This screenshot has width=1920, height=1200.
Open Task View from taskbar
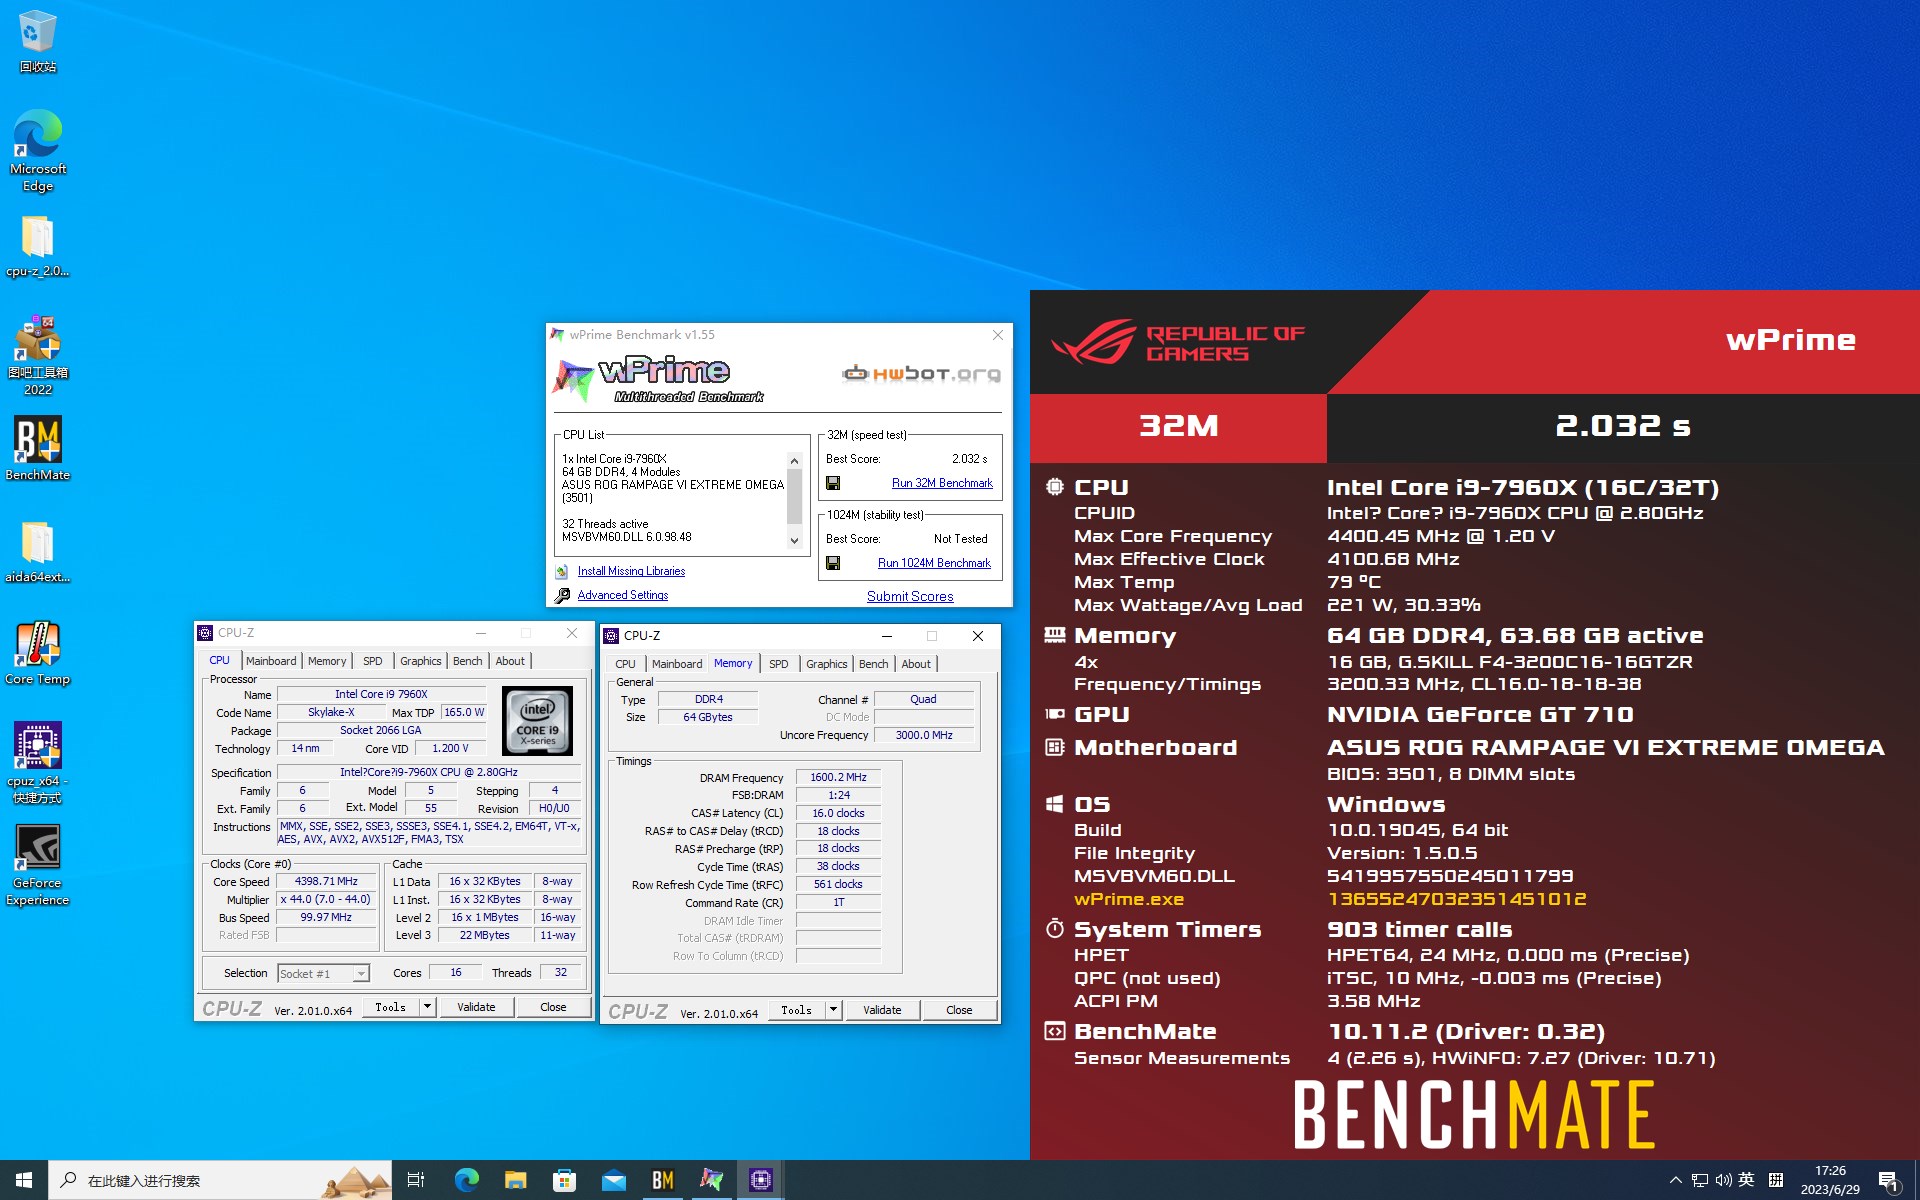[x=416, y=1180]
